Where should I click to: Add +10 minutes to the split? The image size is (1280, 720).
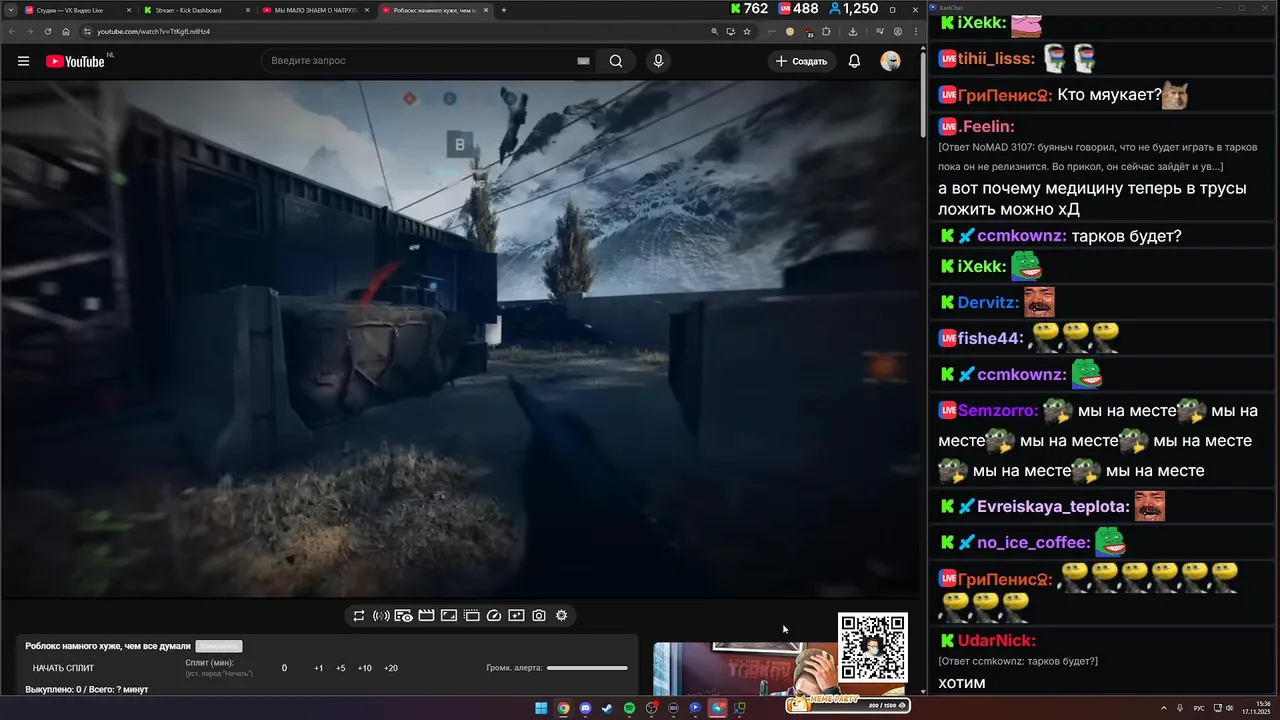(x=364, y=668)
